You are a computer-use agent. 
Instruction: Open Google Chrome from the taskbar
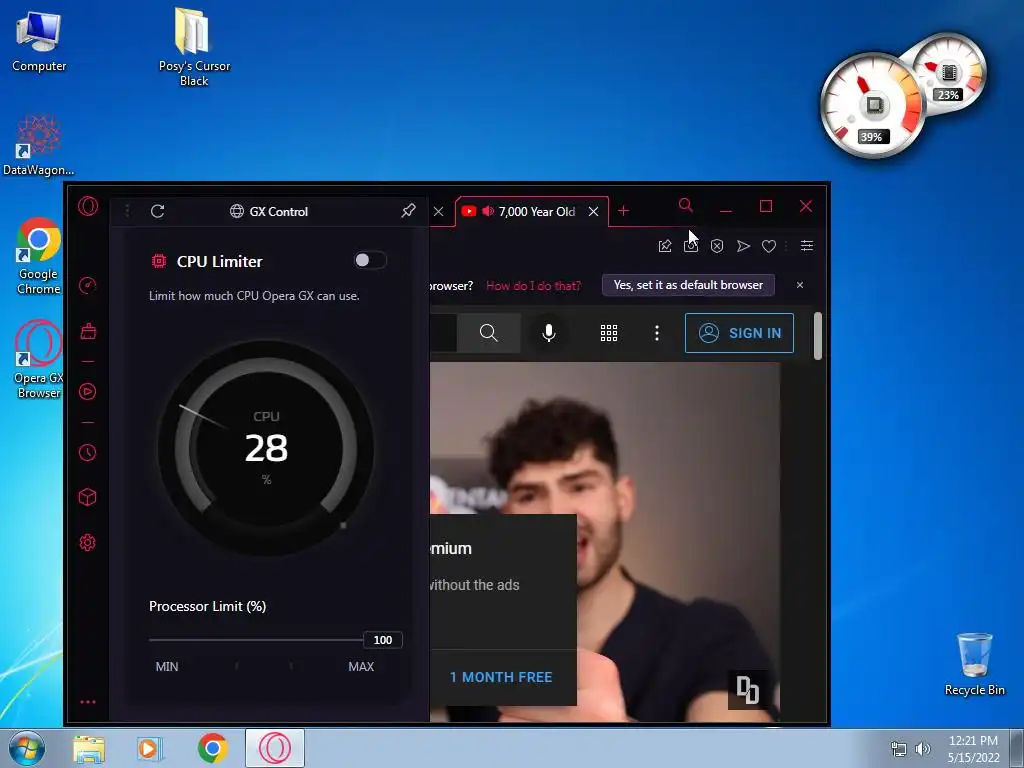[212, 748]
